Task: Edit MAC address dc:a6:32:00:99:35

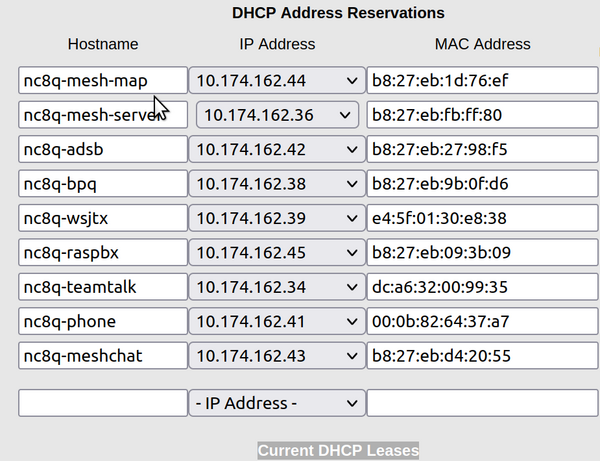Action: tap(483, 287)
